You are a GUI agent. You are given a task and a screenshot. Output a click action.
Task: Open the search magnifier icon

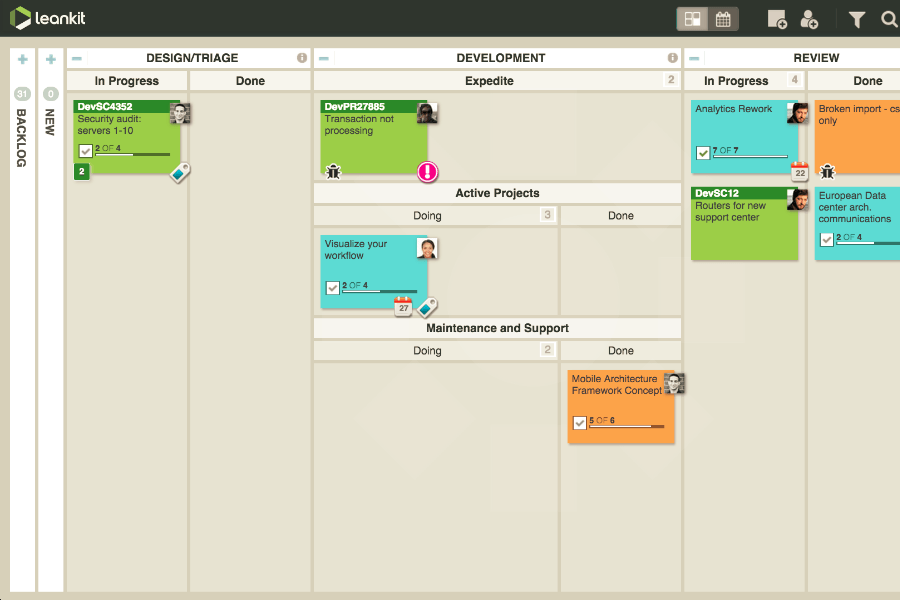coord(889,19)
